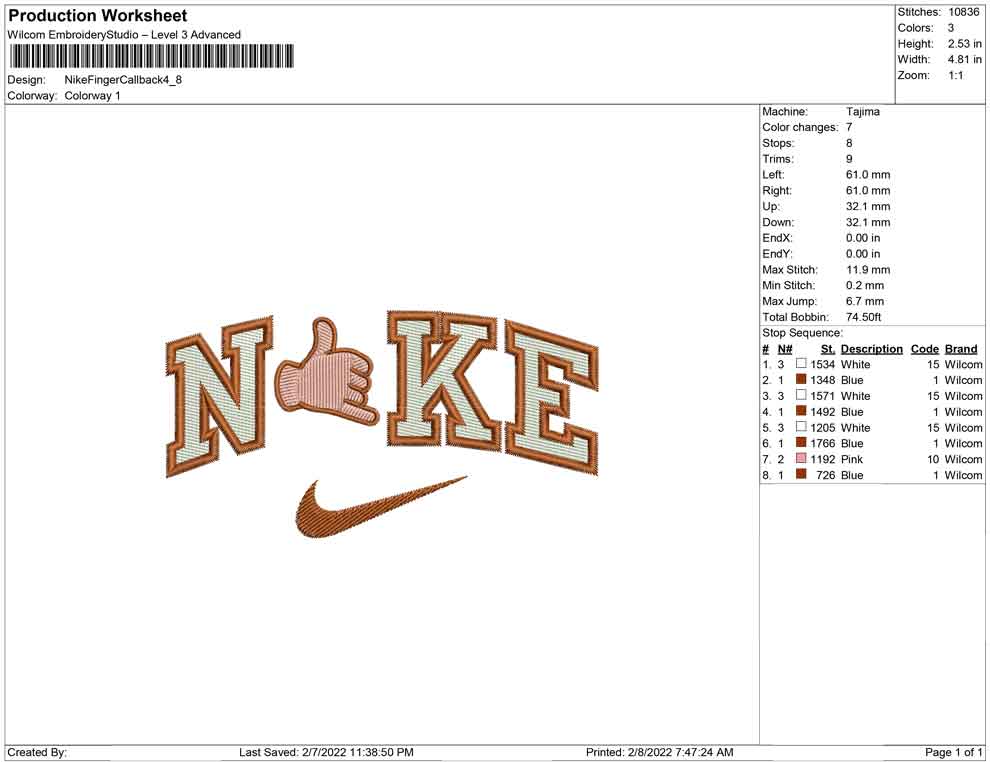Click the barcode under the worksheet title

152,56
